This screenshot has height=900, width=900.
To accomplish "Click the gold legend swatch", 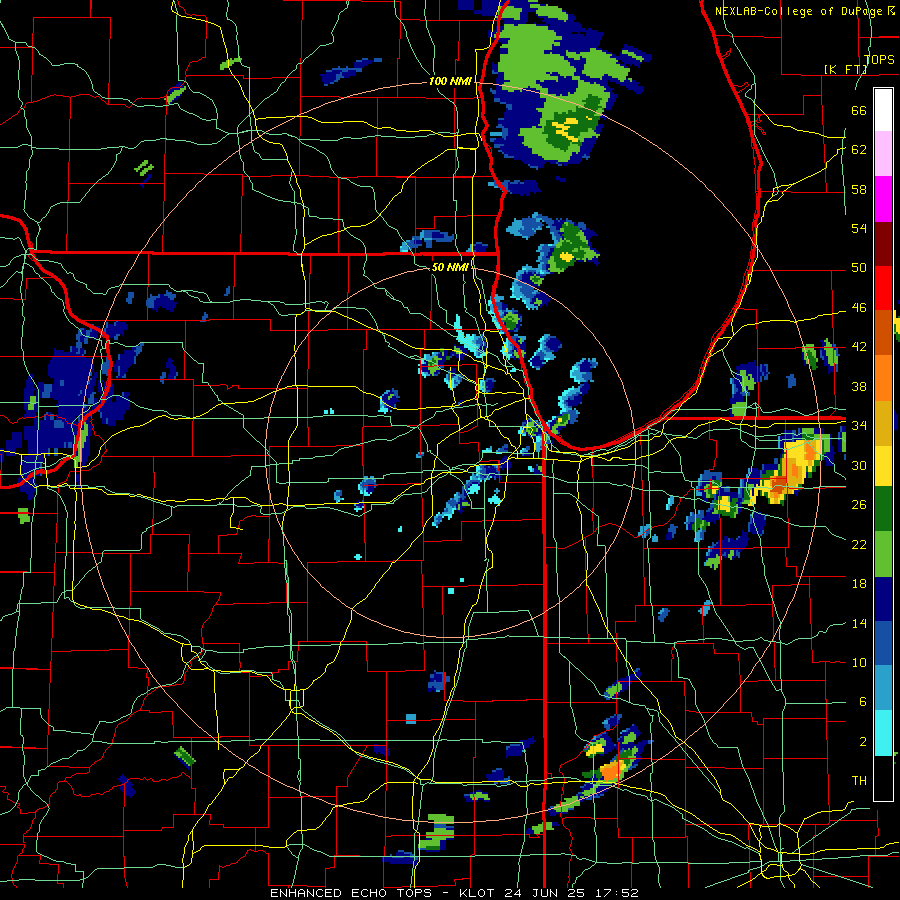I will (x=883, y=423).
